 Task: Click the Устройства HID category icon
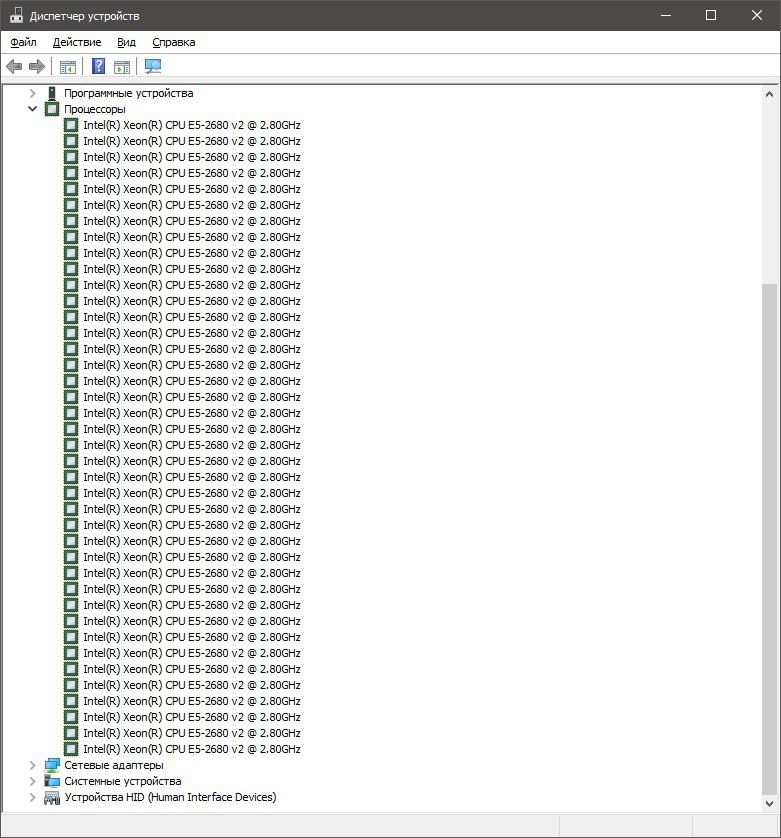tap(52, 798)
